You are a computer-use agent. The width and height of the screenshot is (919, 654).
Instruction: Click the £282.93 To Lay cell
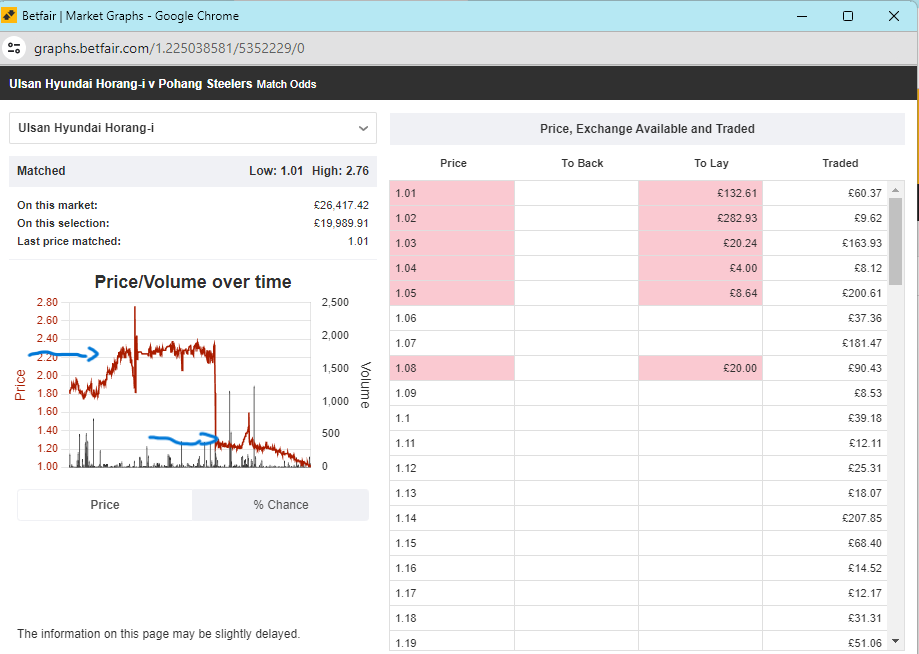click(x=700, y=218)
